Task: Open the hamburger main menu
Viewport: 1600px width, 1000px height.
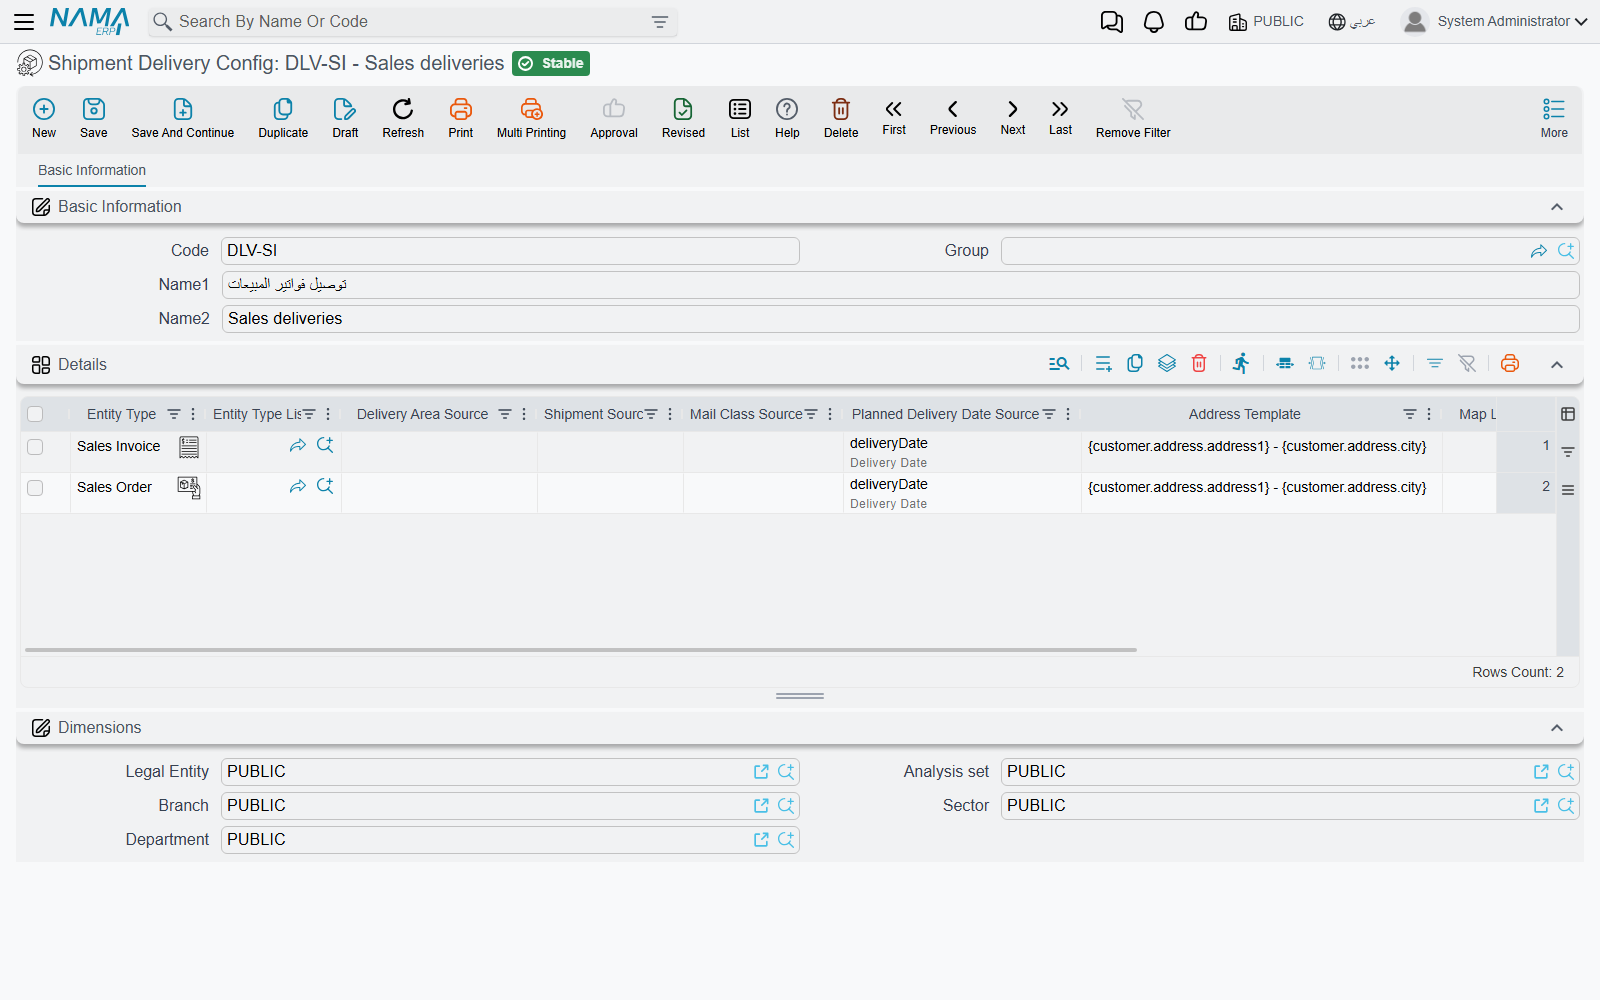Action: pyautogui.click(x=24, y=22)
